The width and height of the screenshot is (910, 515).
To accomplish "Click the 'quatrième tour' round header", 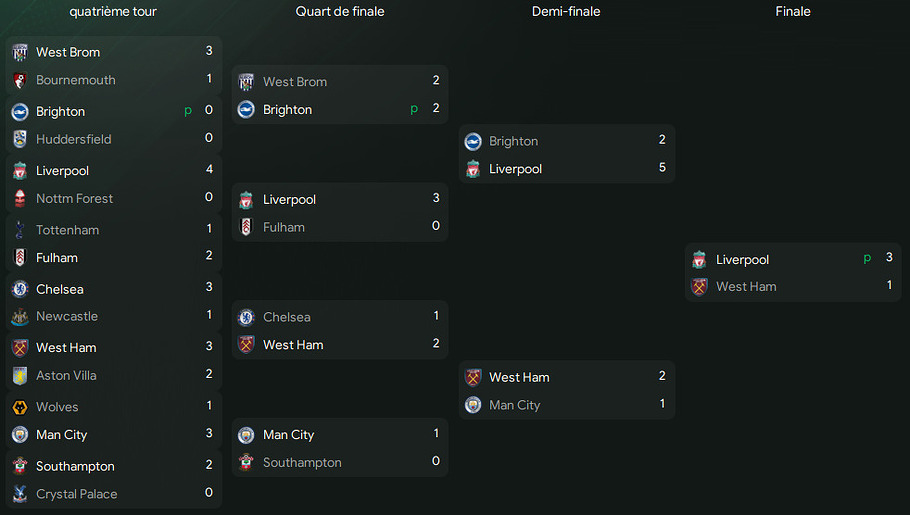I will tap(113, 12).
